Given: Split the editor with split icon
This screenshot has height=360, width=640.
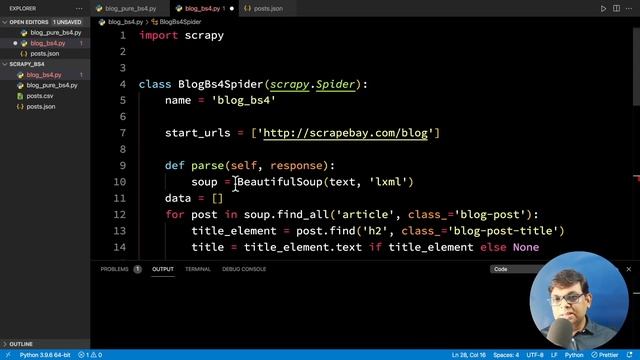Looking at the screenshot, I should pos(616,9).
